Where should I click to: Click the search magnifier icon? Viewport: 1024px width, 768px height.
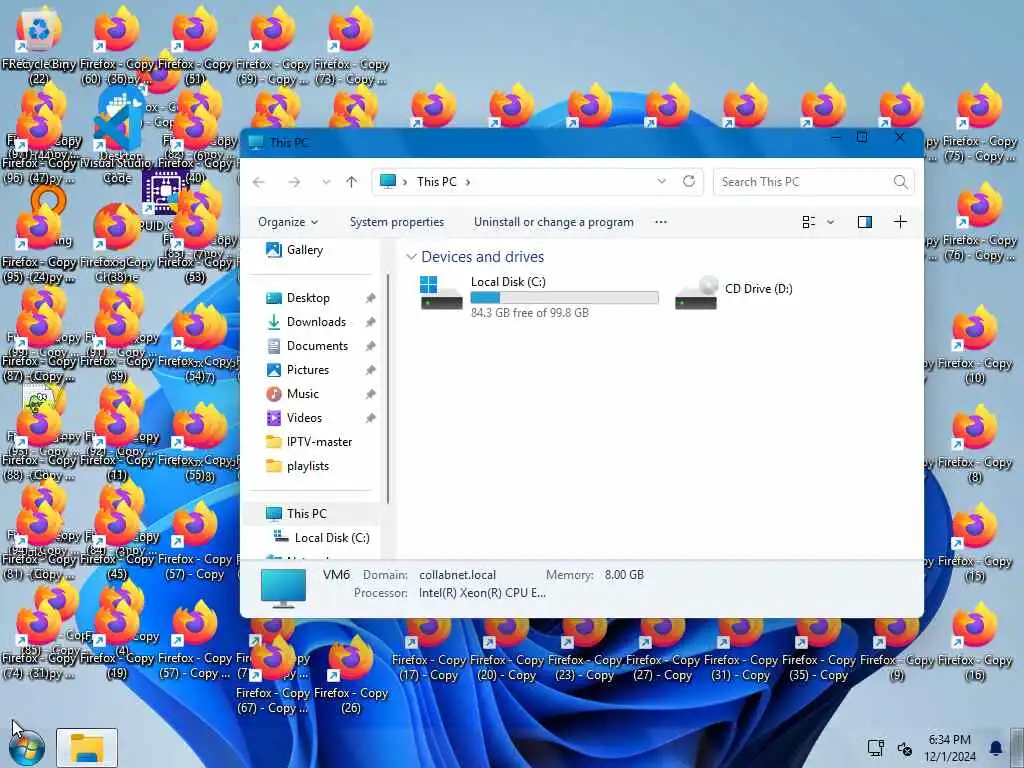click(901, 182)
